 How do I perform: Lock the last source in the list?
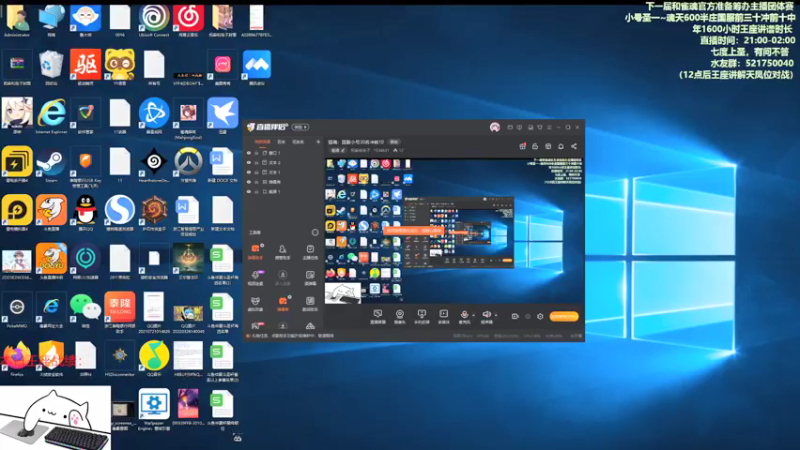257,192
